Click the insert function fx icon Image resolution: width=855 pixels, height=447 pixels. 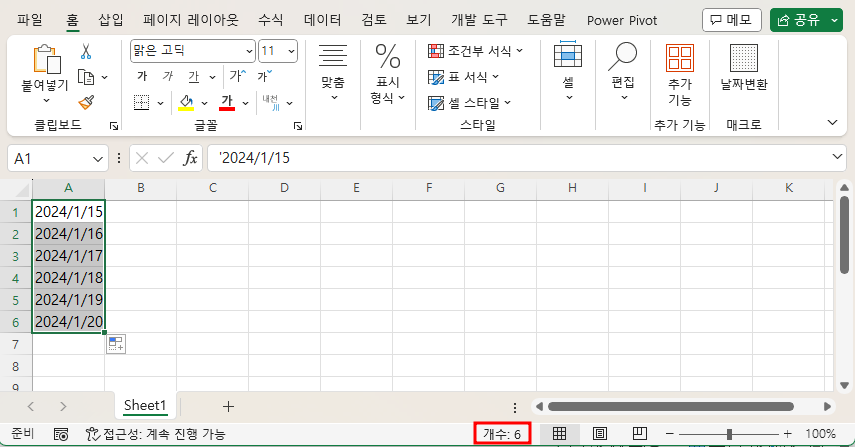pos(190,159)
